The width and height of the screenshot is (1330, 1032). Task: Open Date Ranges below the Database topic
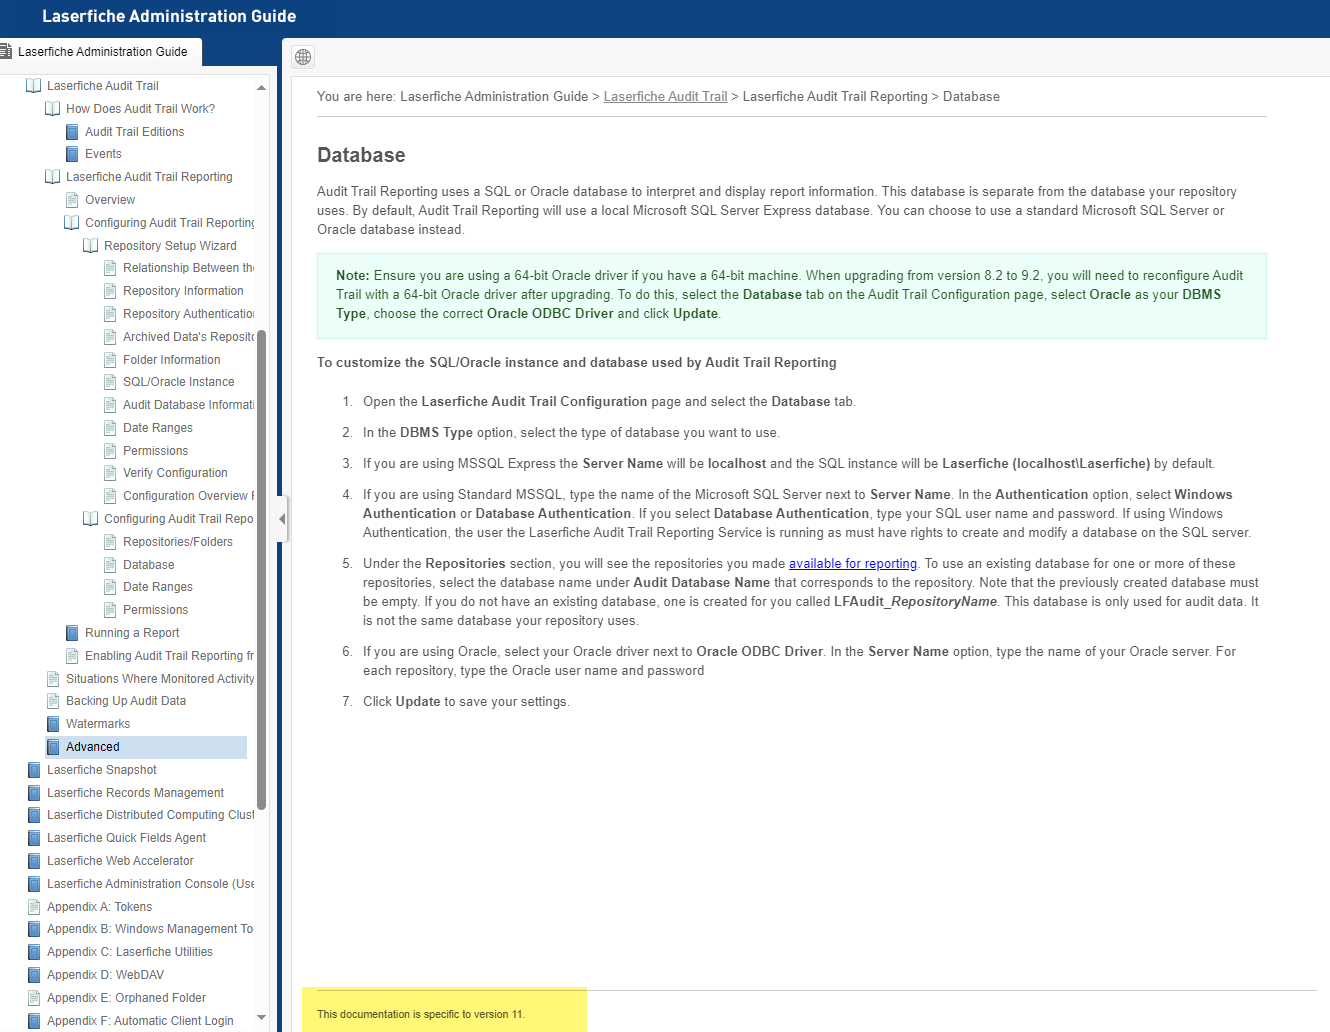[x=158, y=587]
